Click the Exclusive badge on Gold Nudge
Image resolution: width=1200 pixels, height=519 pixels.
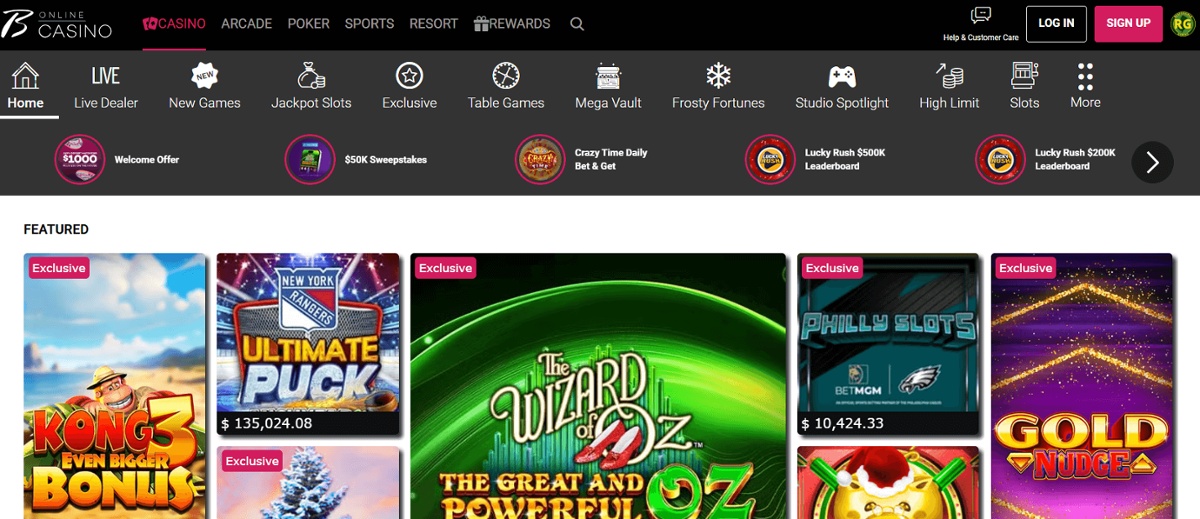[1026, 268]
